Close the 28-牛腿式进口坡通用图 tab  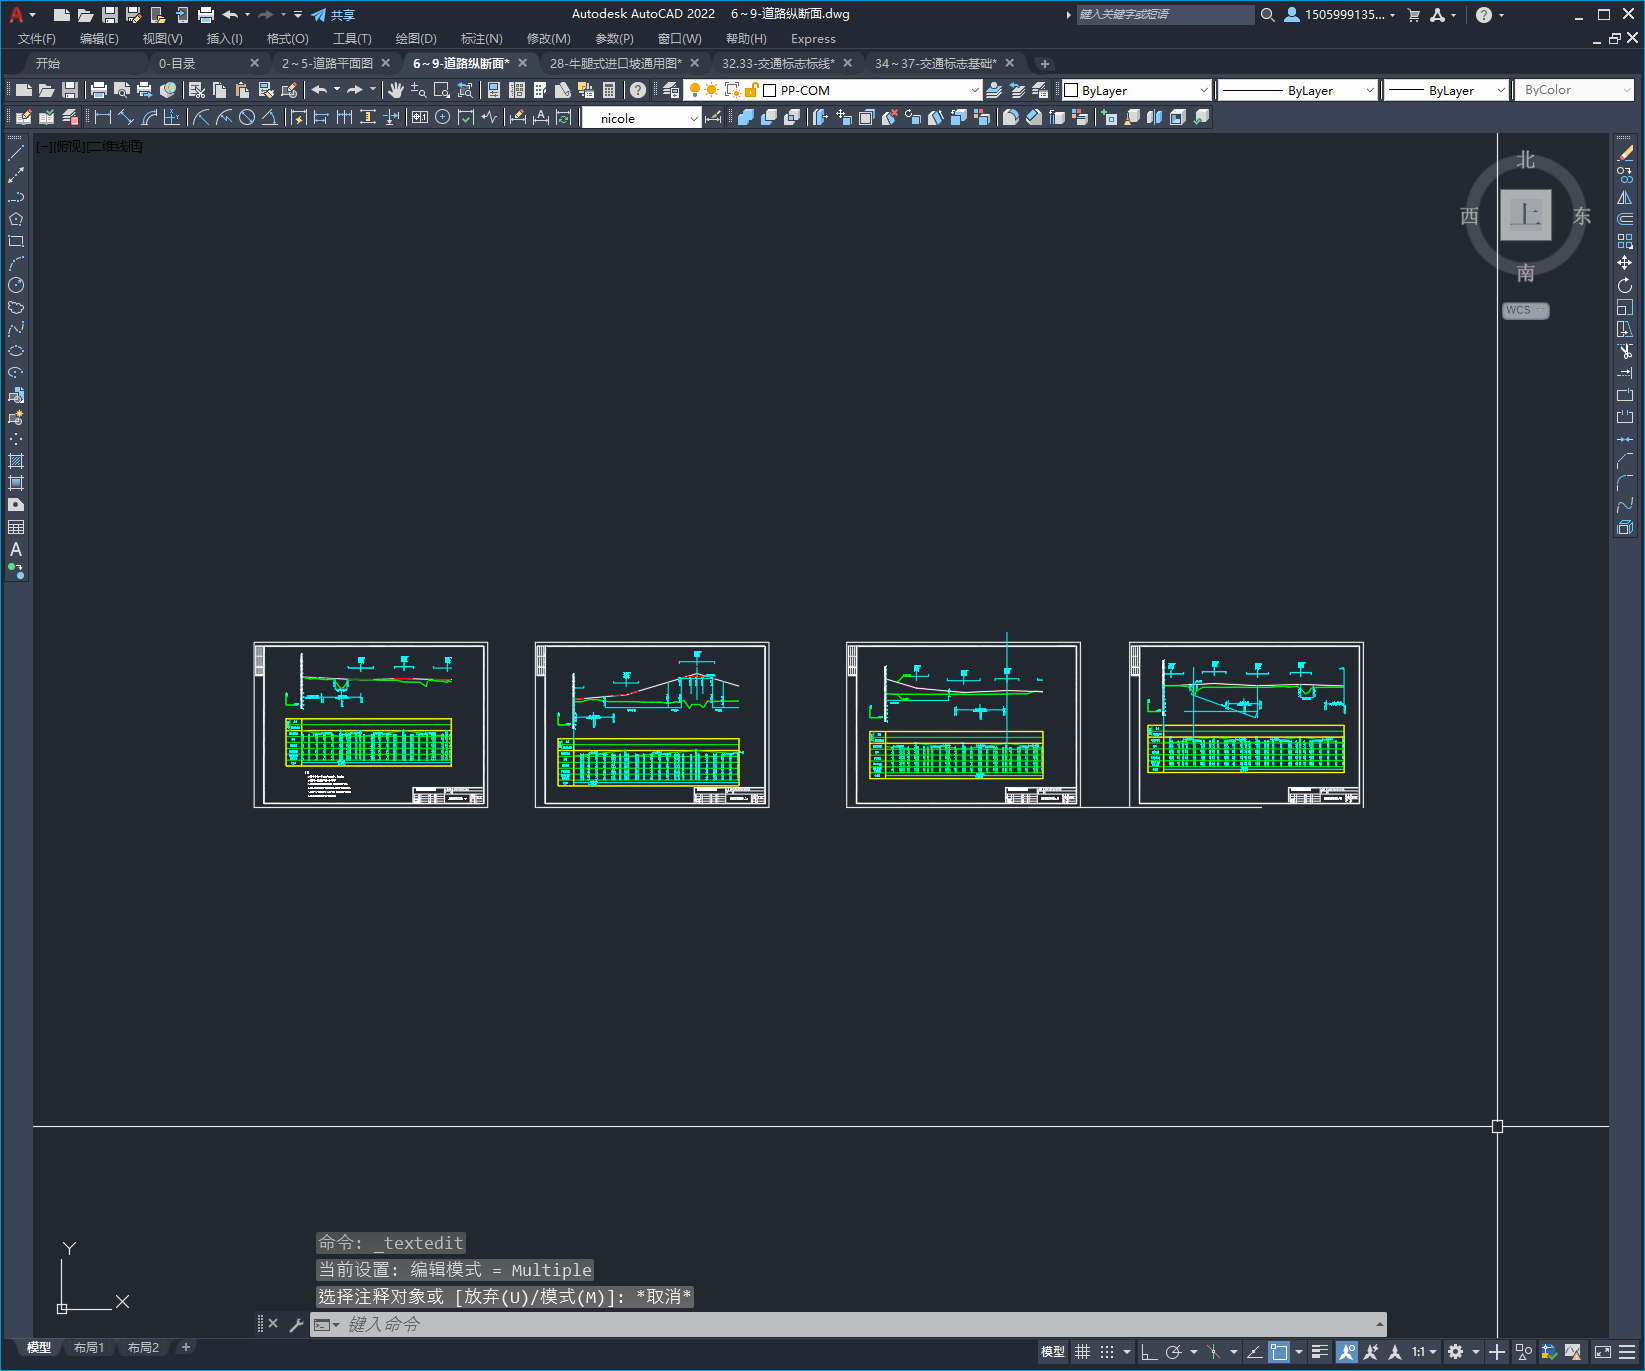click(x=695, y=63)
